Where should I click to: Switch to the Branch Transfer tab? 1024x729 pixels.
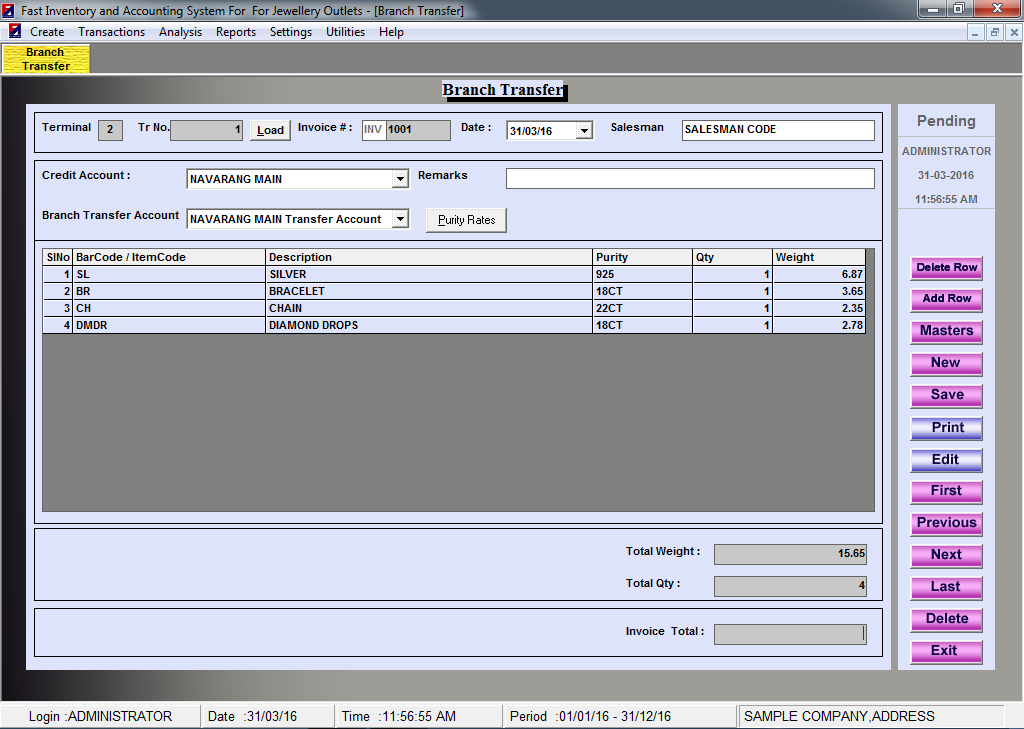(46, 59)
